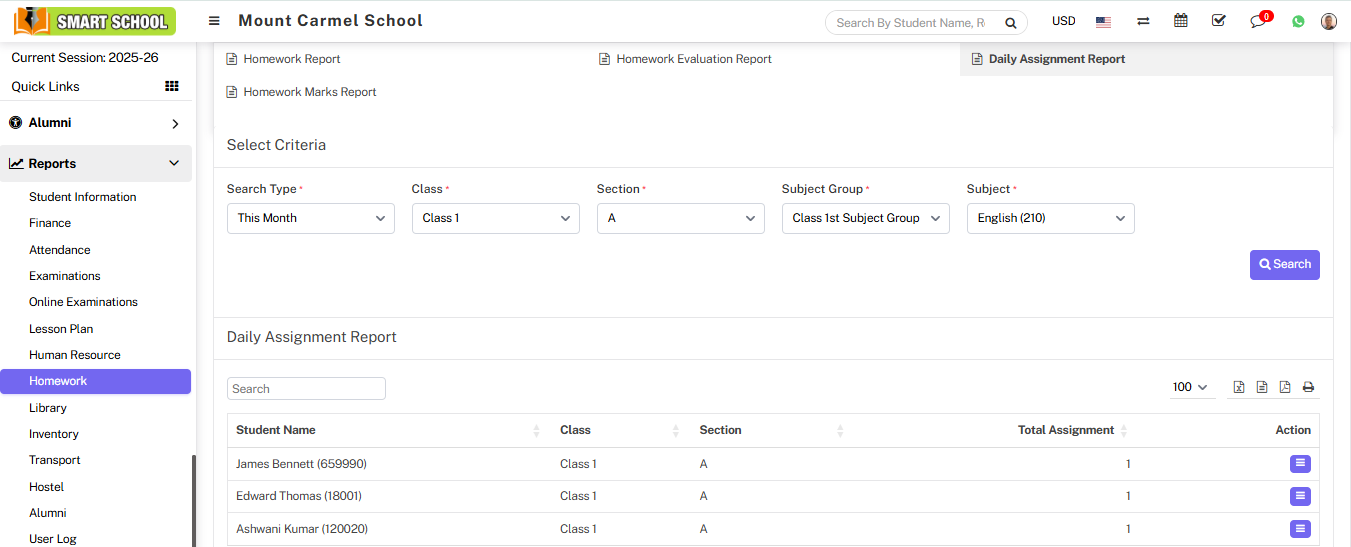Open the WhatsApp icon in header
This screenshot has height=547, width=1351.
pos(1298,21)
